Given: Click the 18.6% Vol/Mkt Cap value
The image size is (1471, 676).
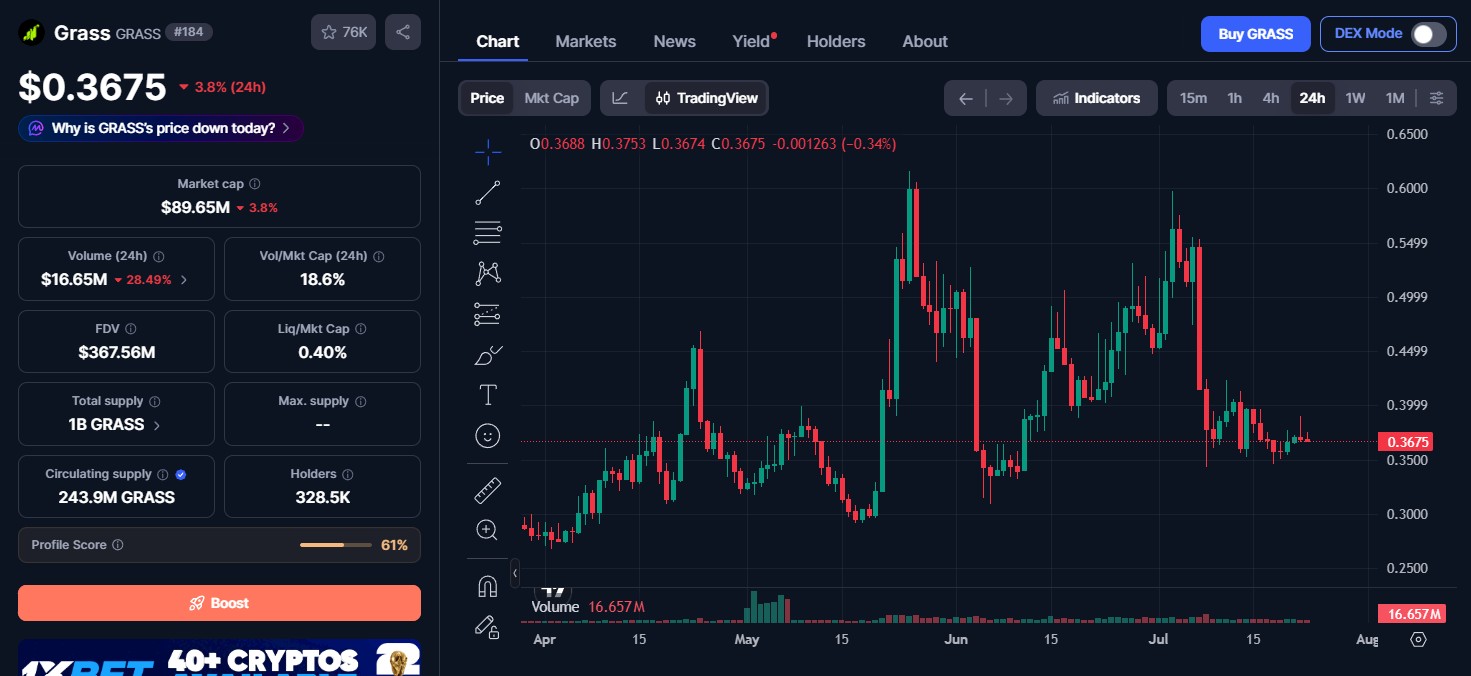Looking at the screenshot, I should coord(322,279).
